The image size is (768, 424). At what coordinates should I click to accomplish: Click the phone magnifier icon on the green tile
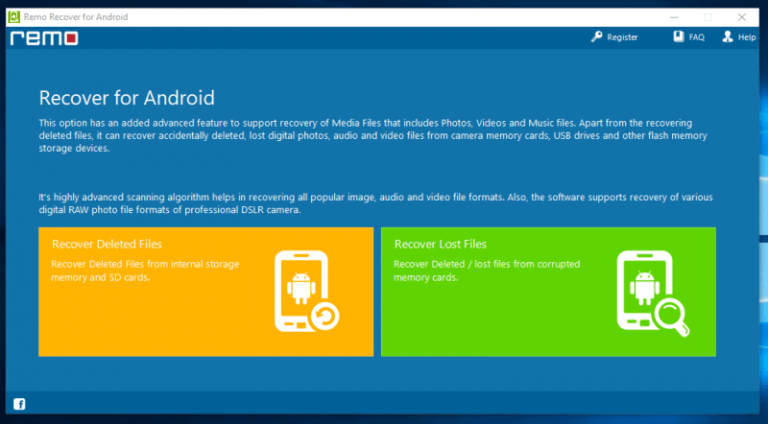pyautogui.click(x=653, y=293)
